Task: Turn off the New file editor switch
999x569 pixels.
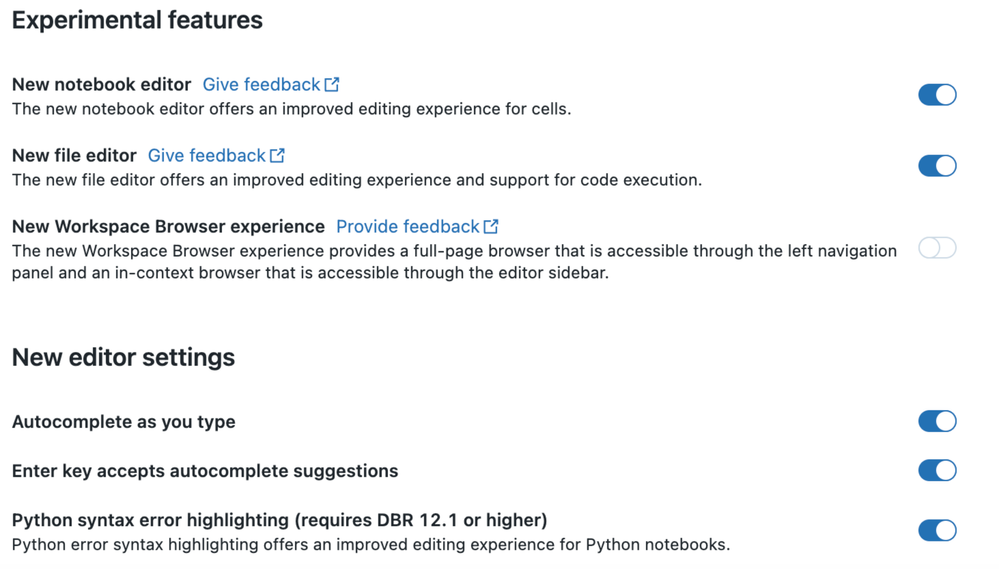Action: point(937,166)
